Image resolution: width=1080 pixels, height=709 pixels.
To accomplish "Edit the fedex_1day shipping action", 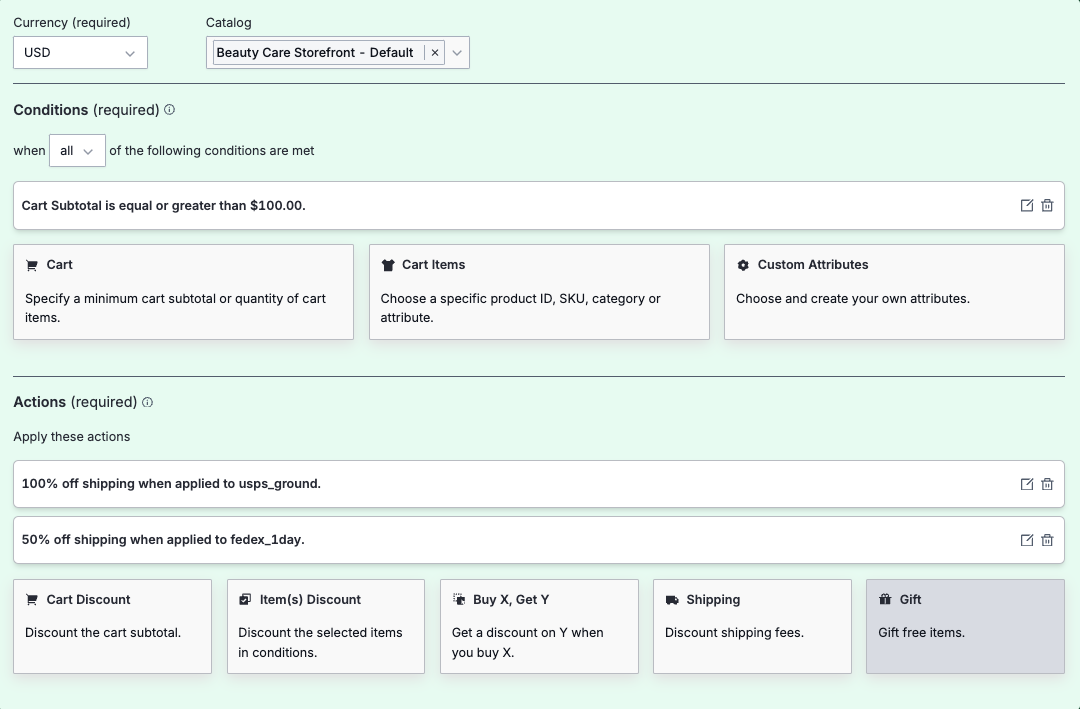I will point(1026,540).
